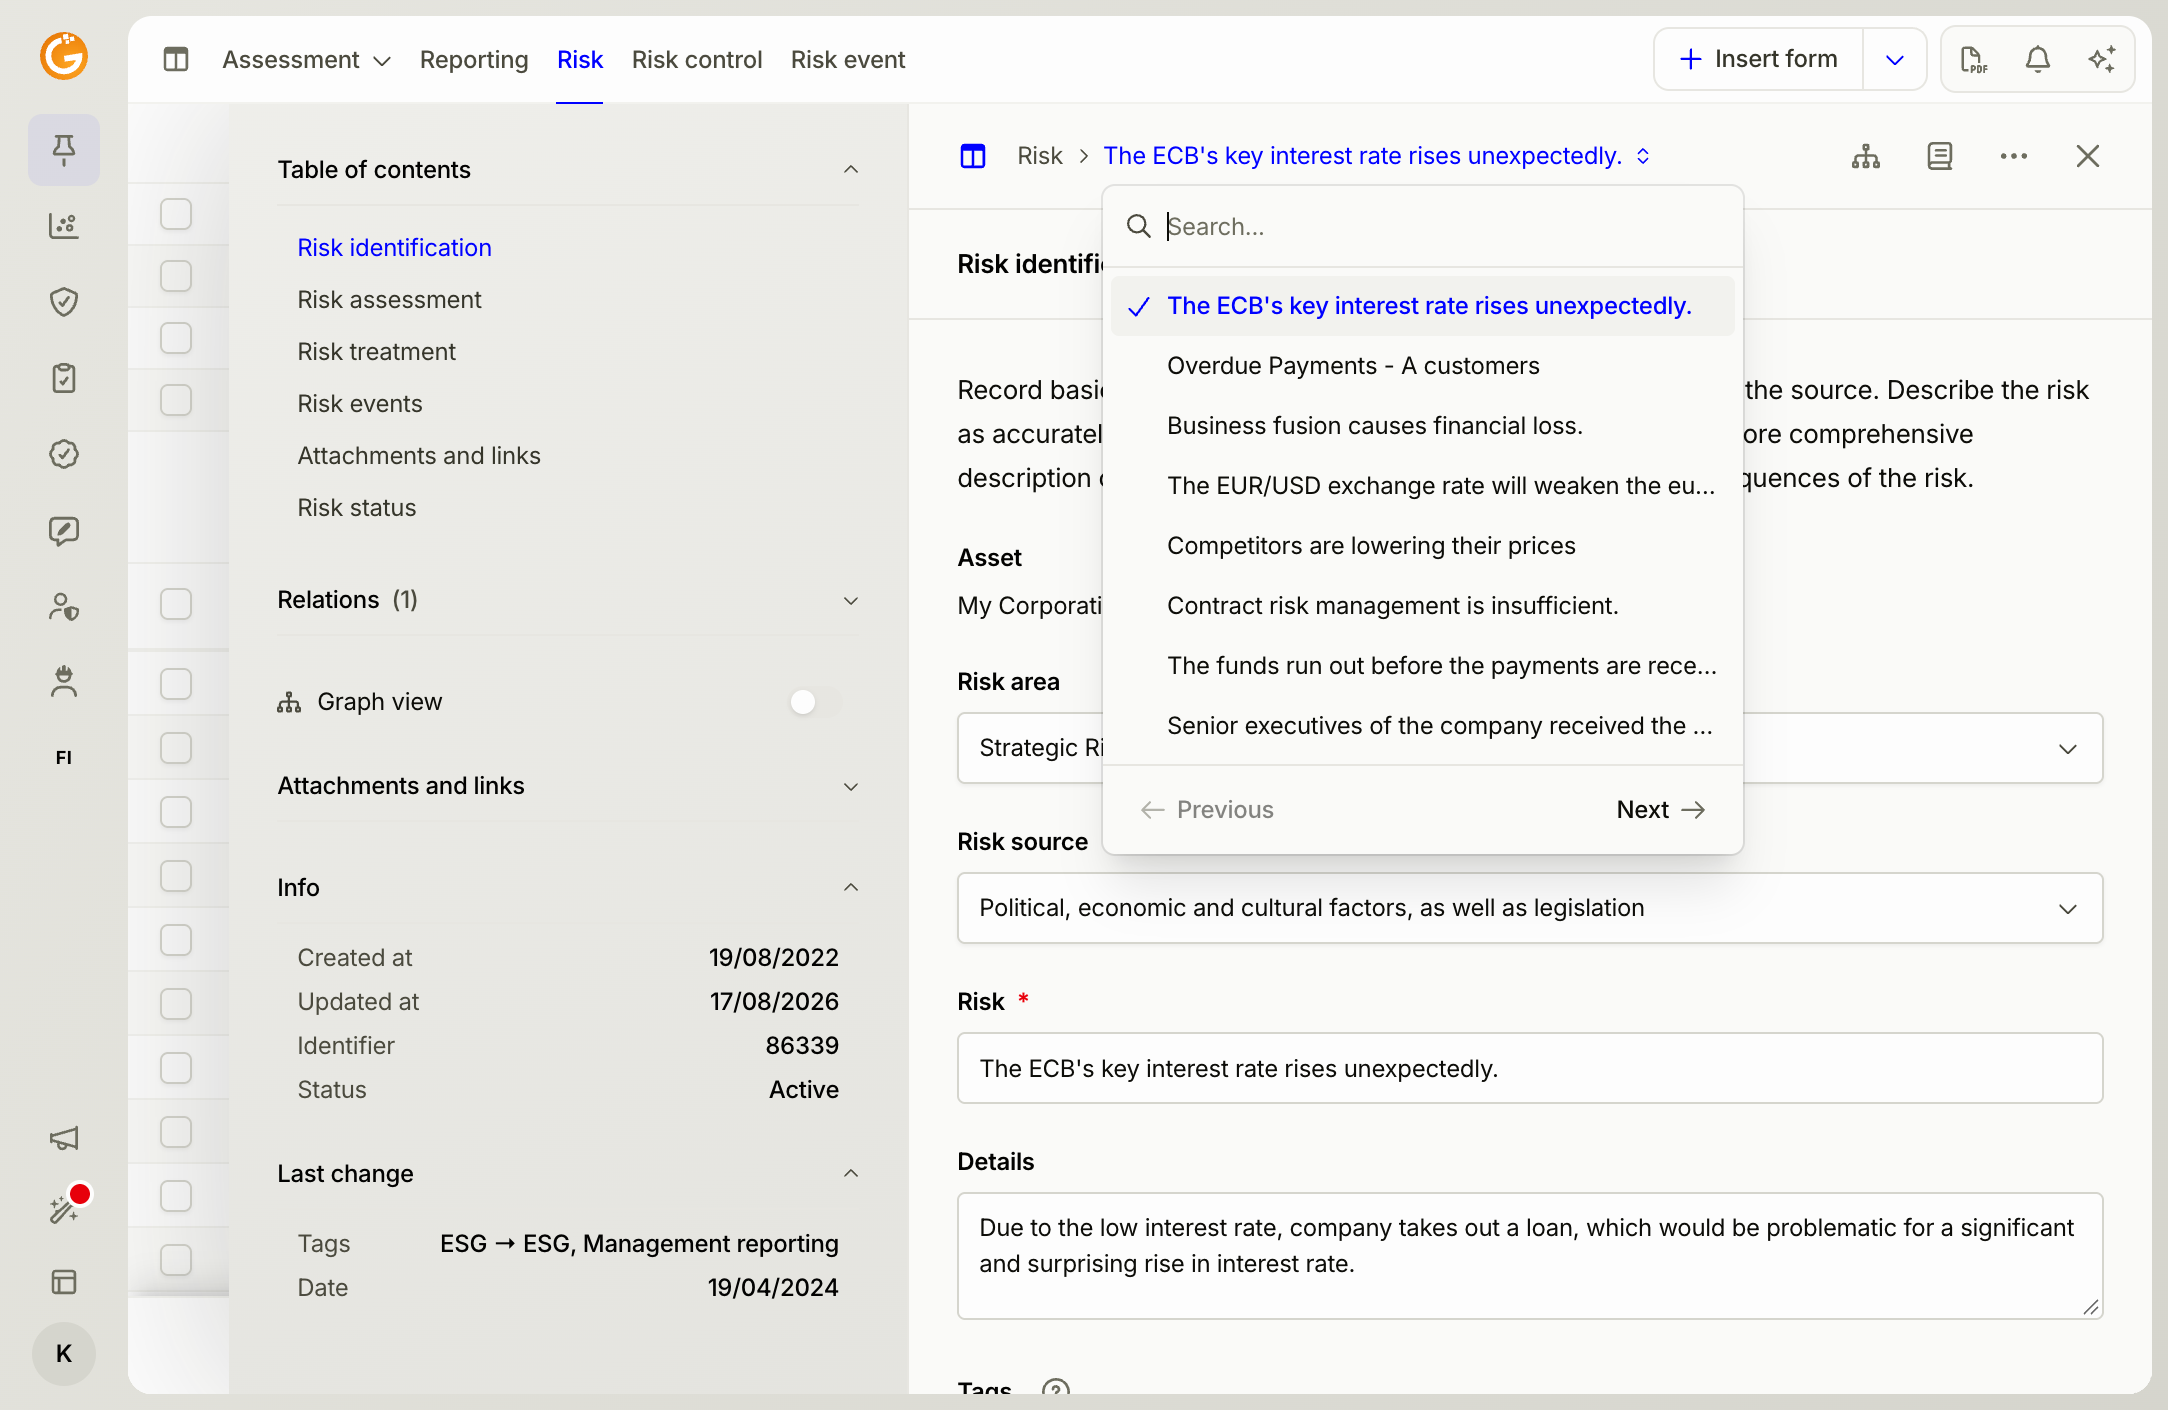Tick the checkbox beside Relations row
Image resolution: width=2168 pixels, height=1410 pixels.
click(x=176, y=604)
